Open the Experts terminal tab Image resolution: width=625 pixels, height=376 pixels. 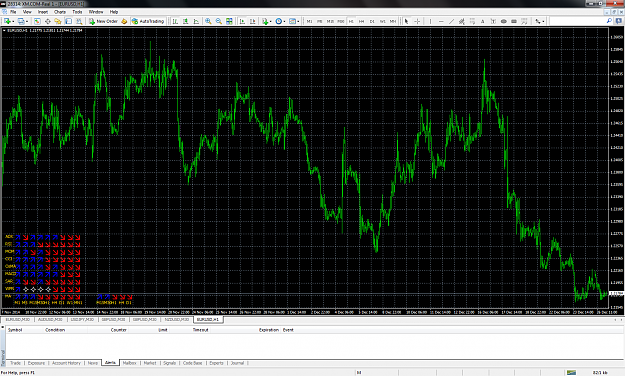216,363
